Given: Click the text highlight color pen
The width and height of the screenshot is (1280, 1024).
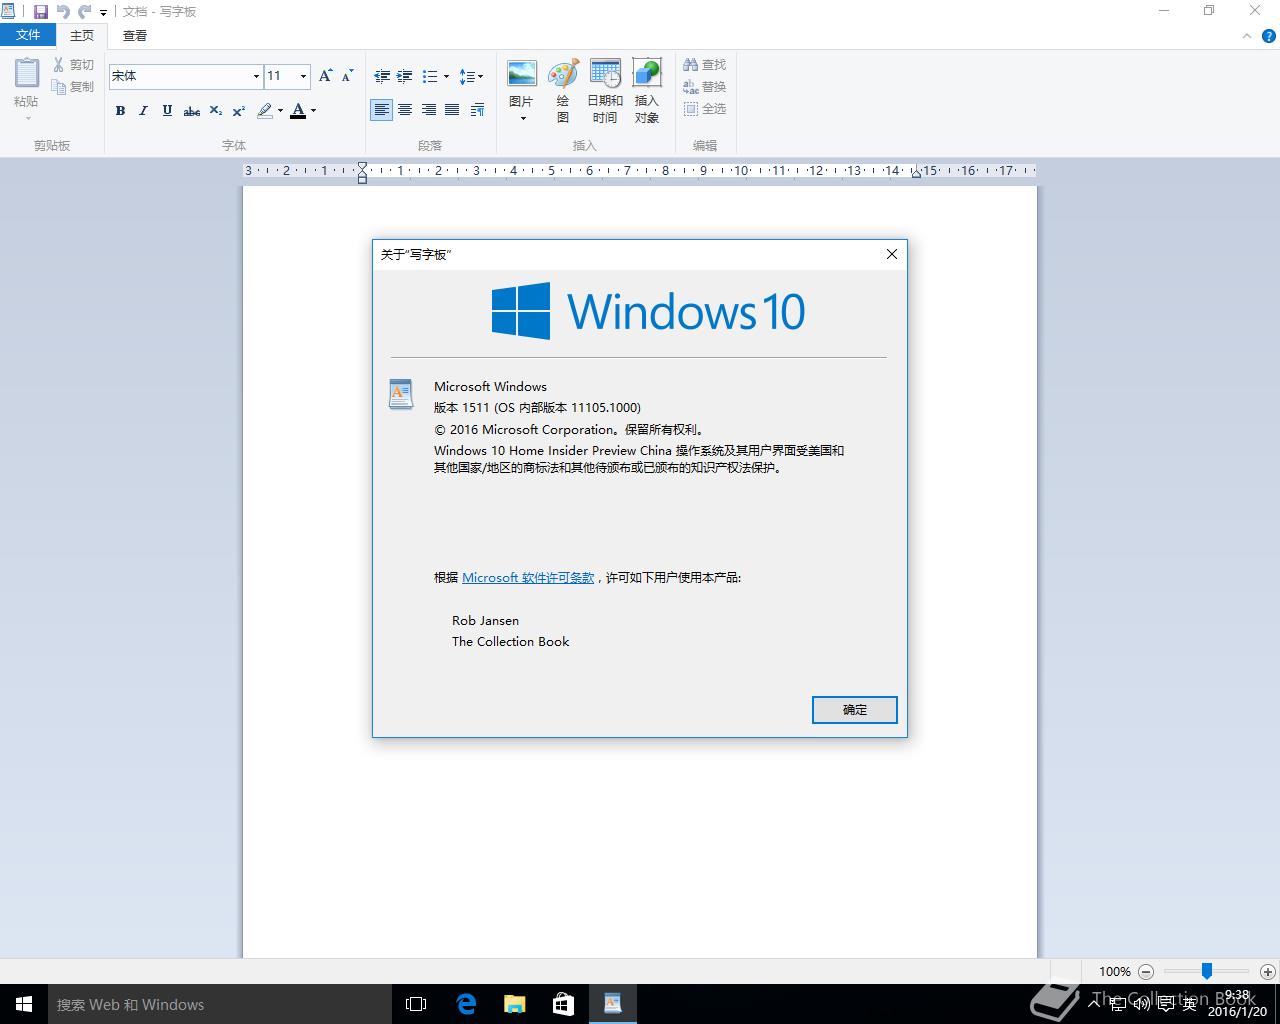Looking at the screenshot, I should tap(265, 111).
